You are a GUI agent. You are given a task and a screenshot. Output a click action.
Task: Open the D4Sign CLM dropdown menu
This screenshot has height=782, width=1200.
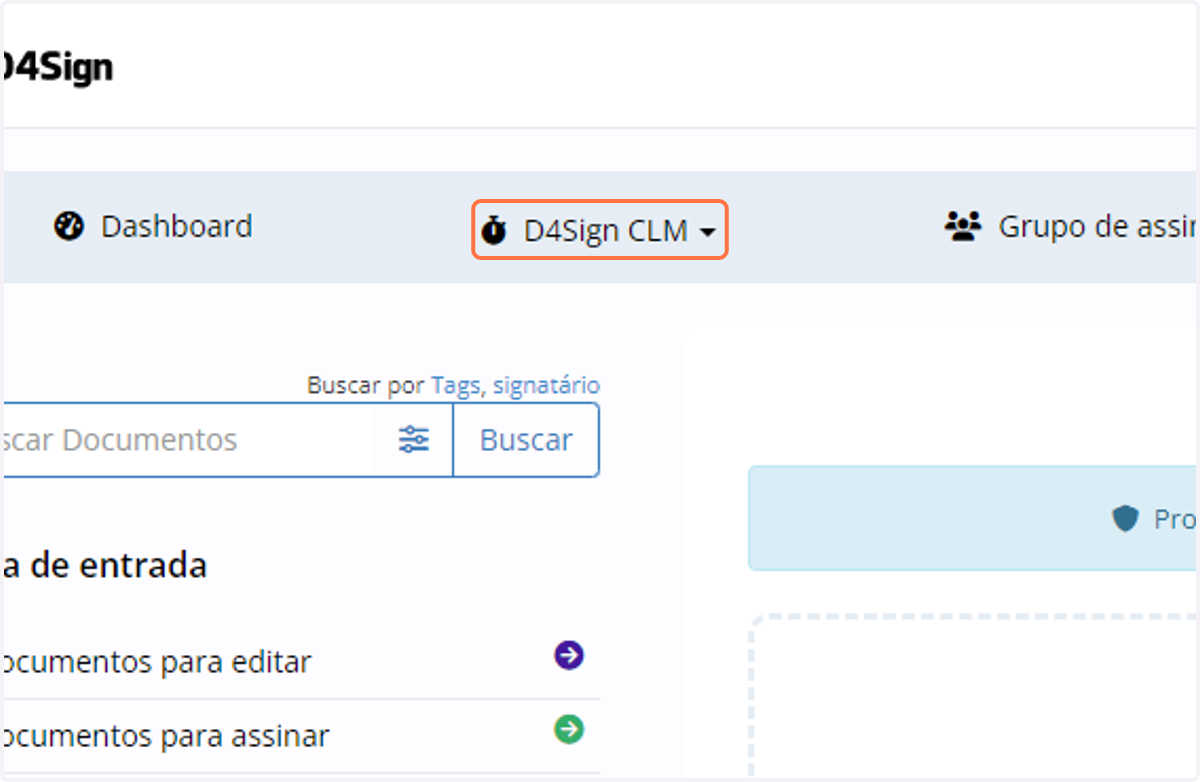[x=600, y=231]
